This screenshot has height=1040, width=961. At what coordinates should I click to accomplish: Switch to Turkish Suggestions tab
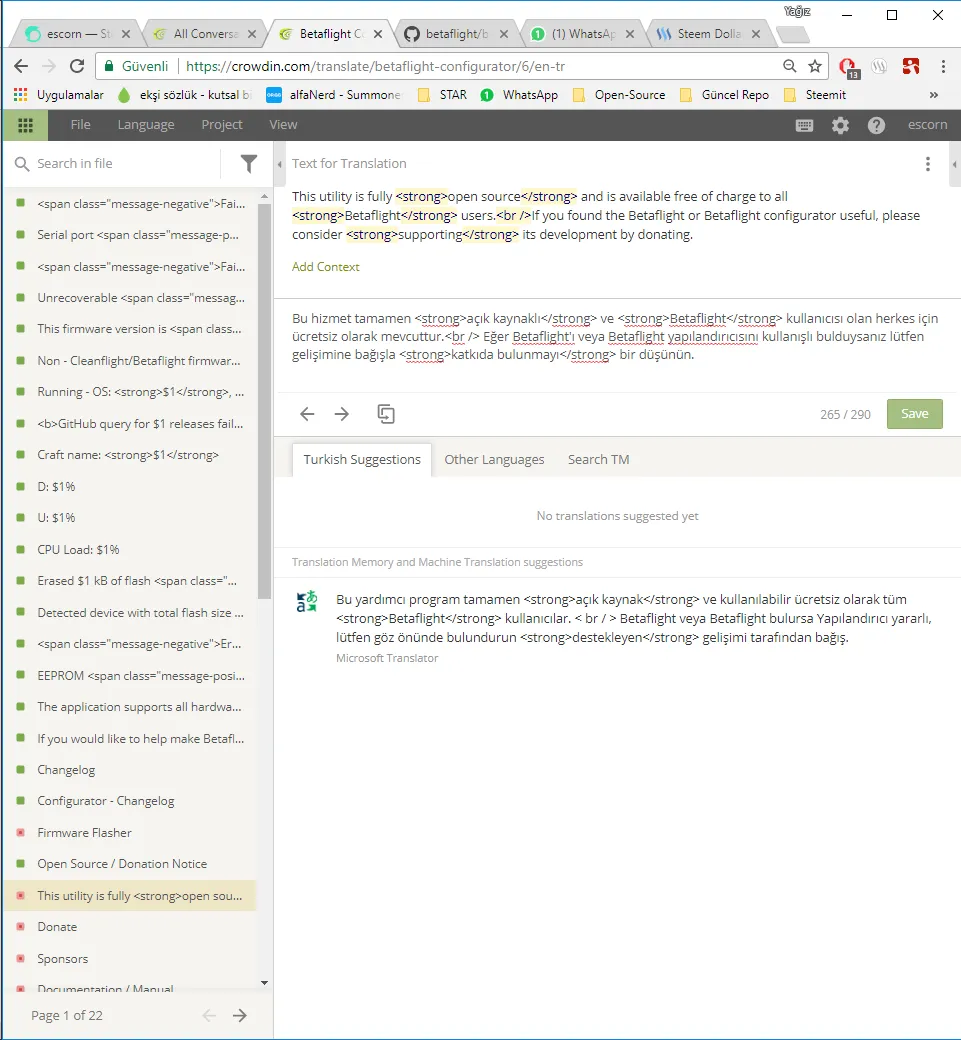[361, 460]
